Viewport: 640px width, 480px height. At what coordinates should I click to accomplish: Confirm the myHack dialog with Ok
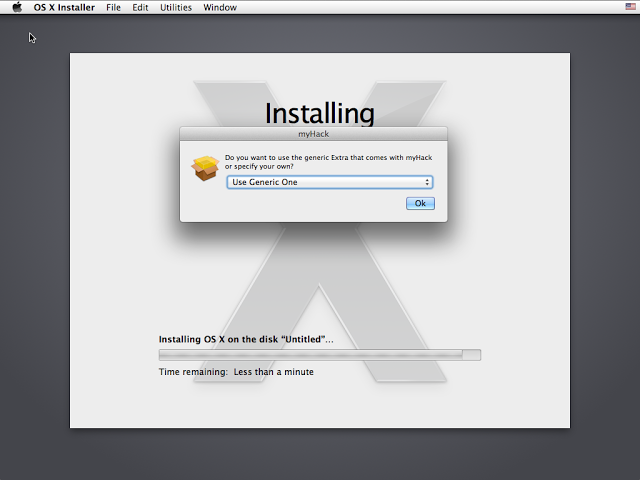coord(420,203)
